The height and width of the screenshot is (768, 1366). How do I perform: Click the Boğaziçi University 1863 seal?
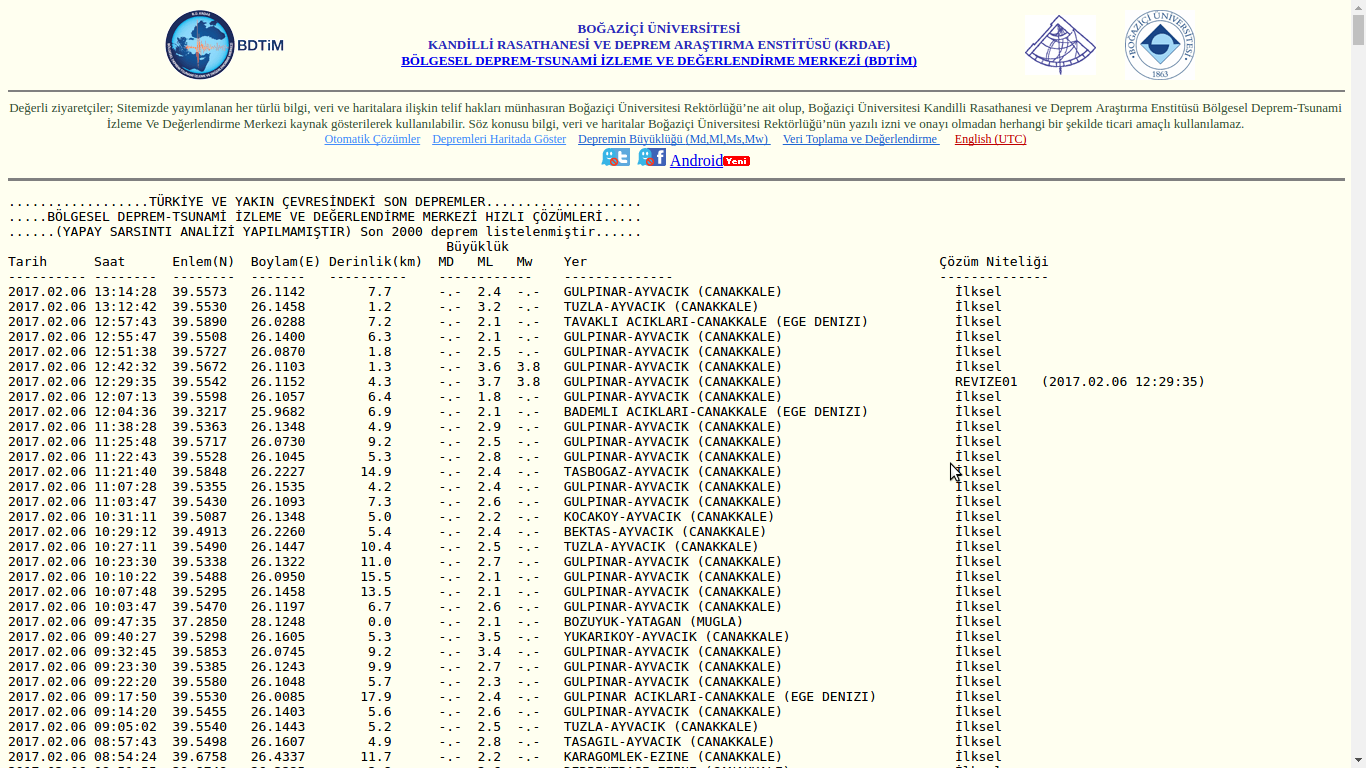pos(1160,45)
